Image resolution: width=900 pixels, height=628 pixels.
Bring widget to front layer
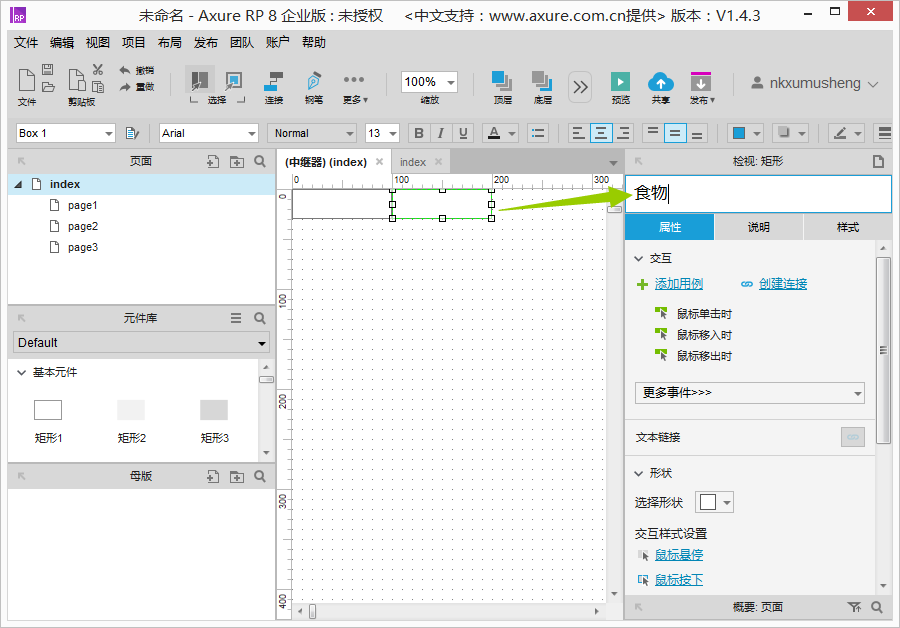tap(502, 81)
